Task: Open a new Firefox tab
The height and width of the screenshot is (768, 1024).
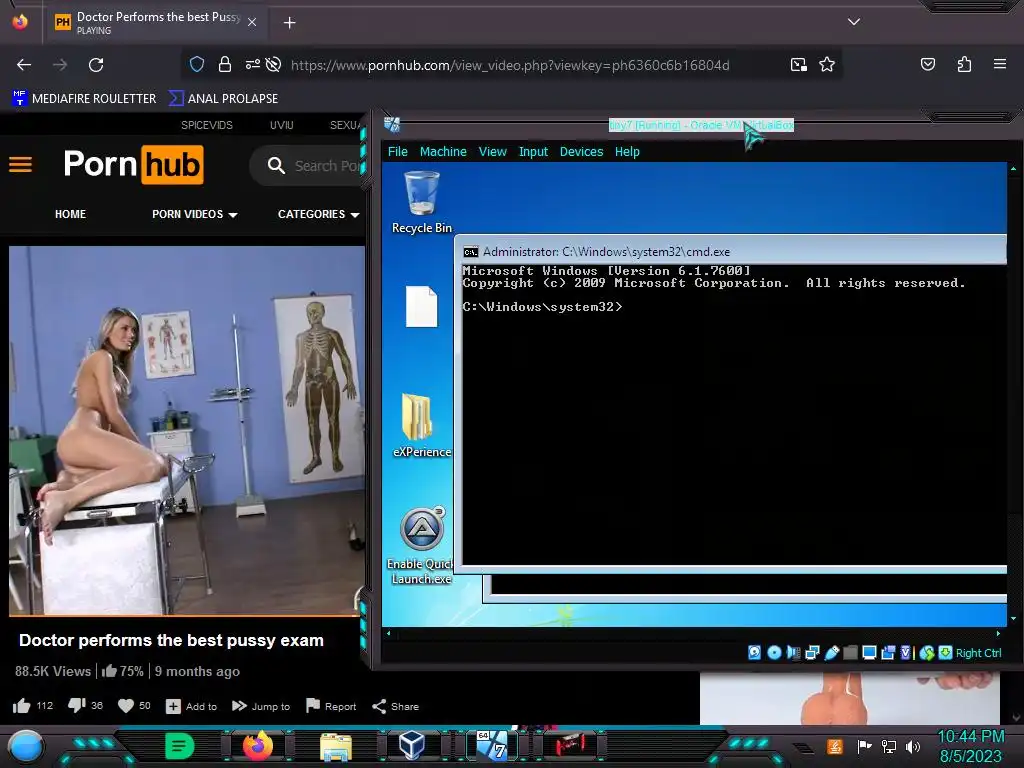Action: (289, 23)
